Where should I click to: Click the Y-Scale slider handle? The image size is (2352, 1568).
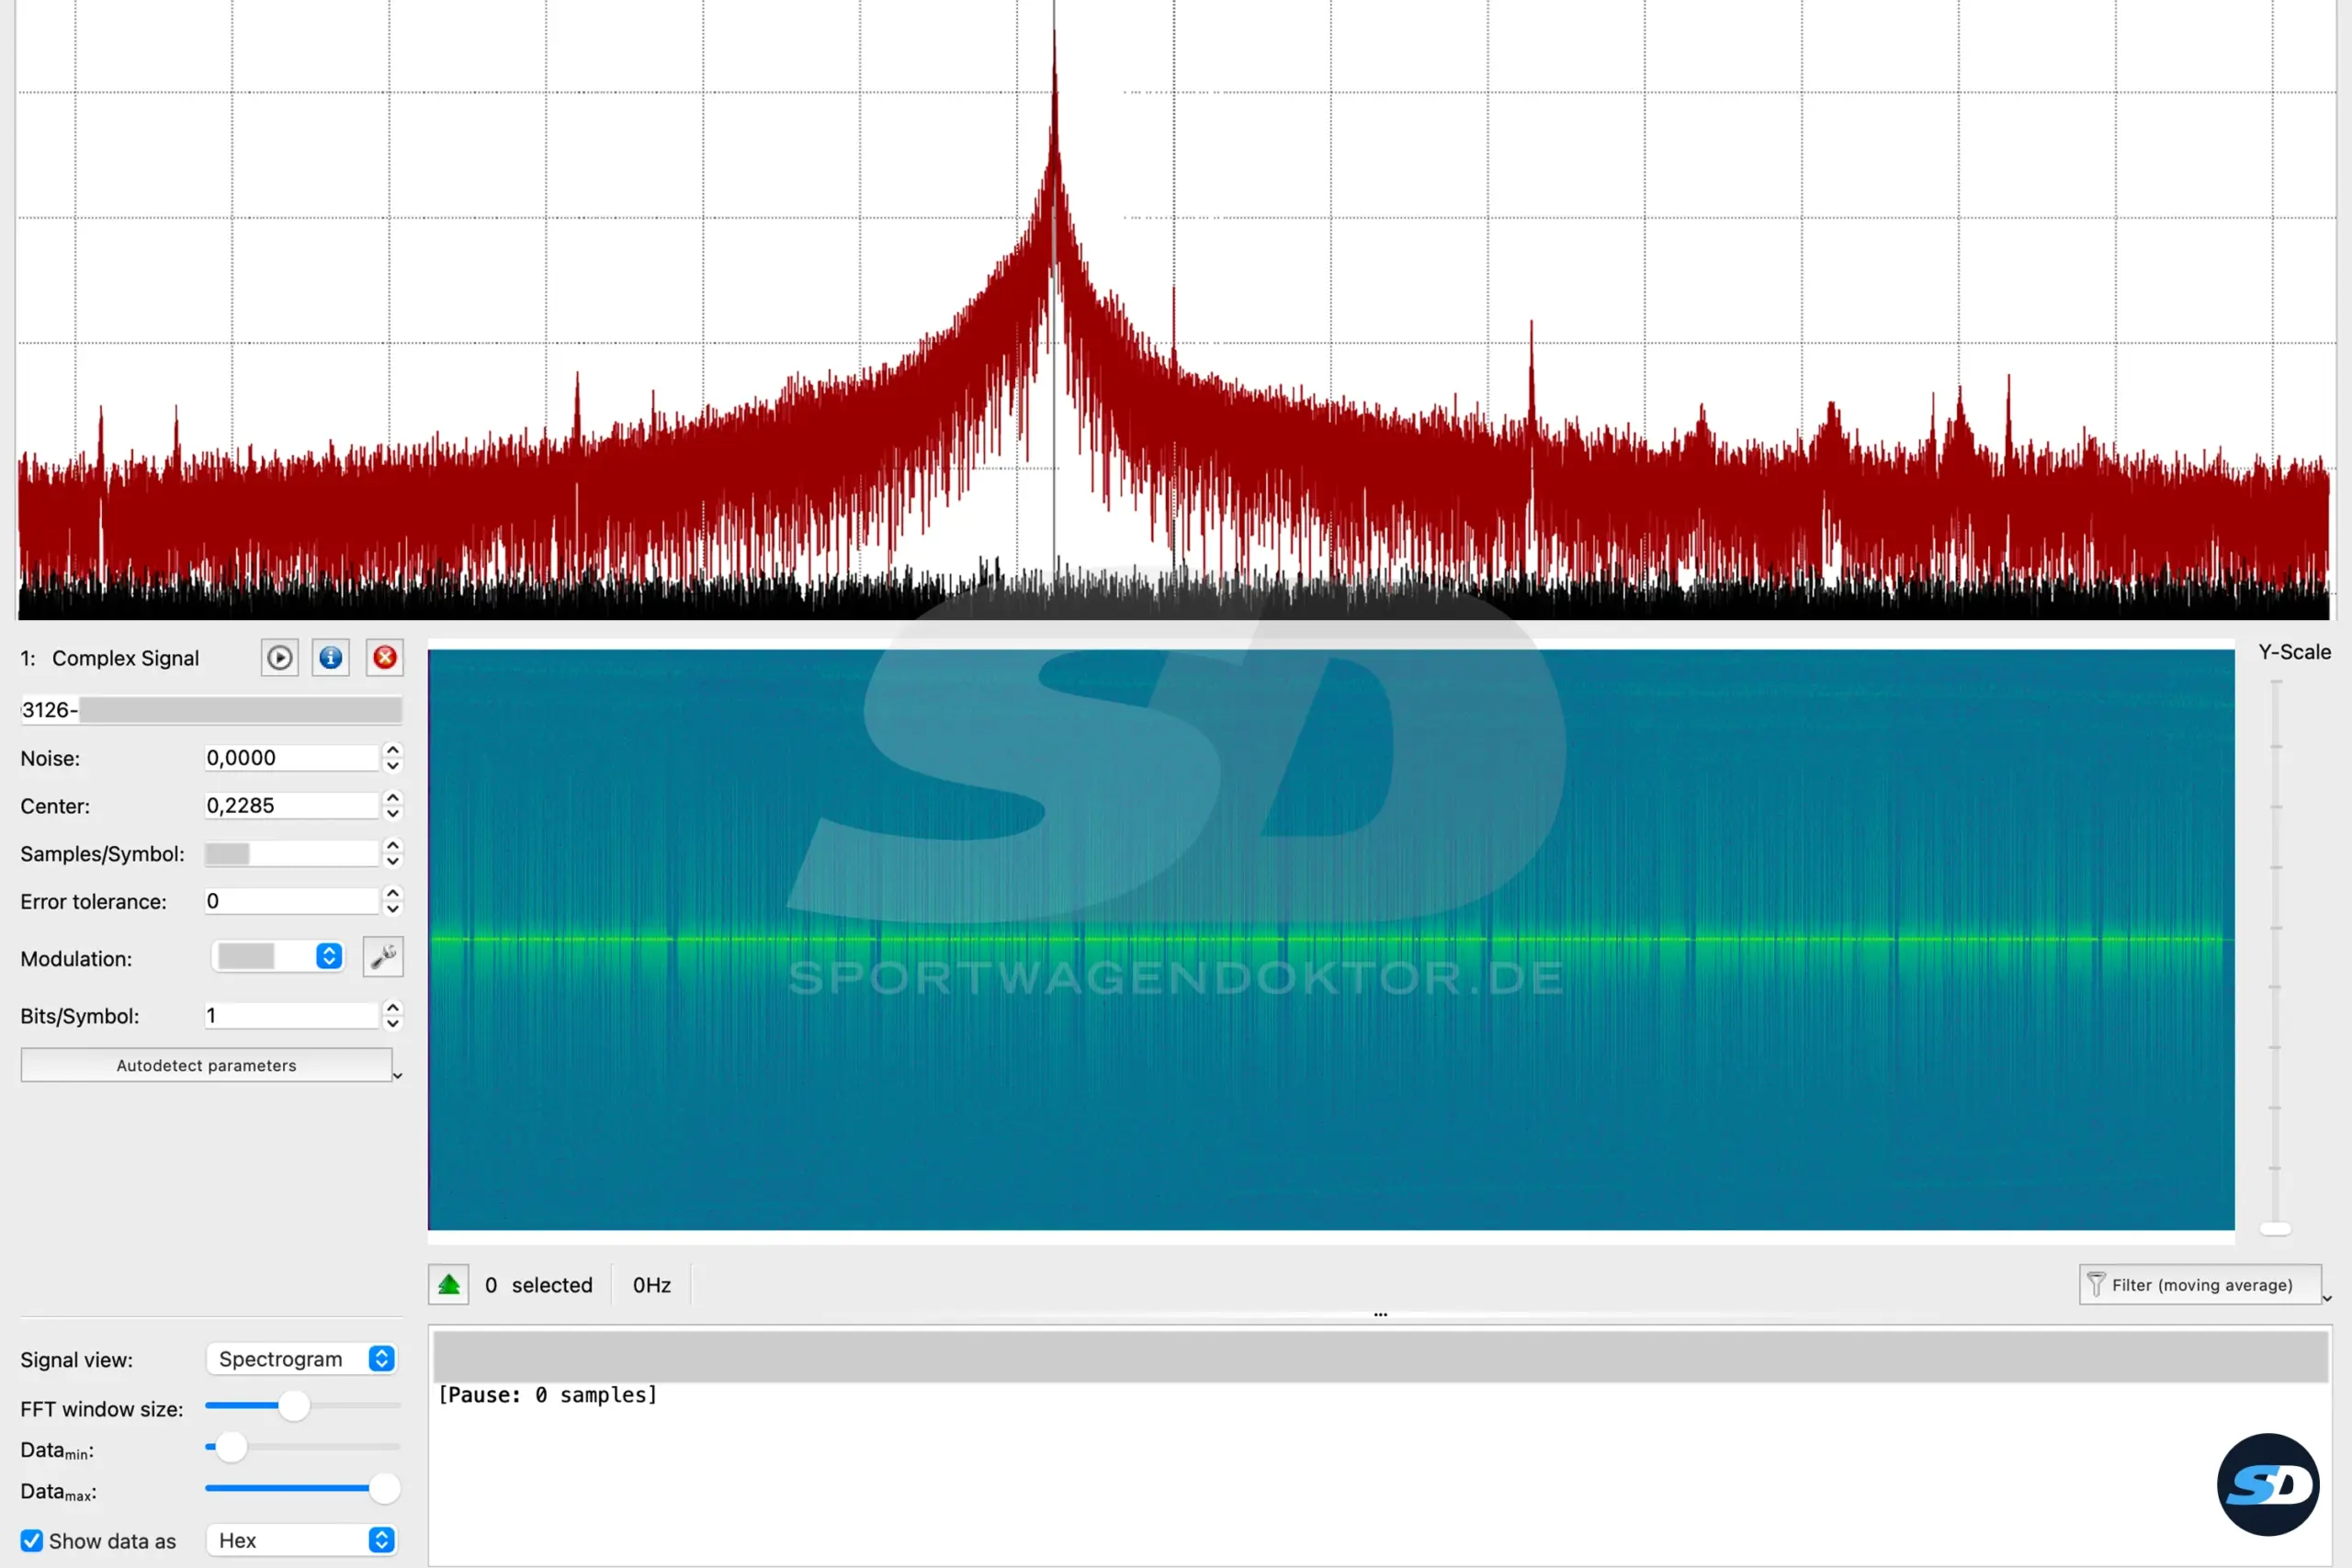(x=2276, y=1229)
